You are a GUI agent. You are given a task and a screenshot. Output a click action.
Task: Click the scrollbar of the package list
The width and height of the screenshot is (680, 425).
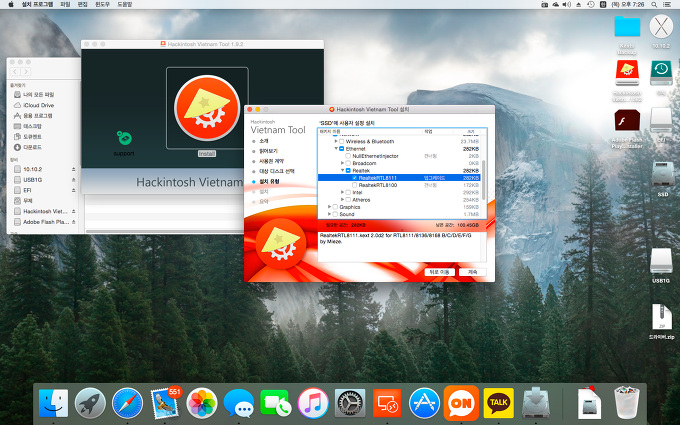coord(484,180)
